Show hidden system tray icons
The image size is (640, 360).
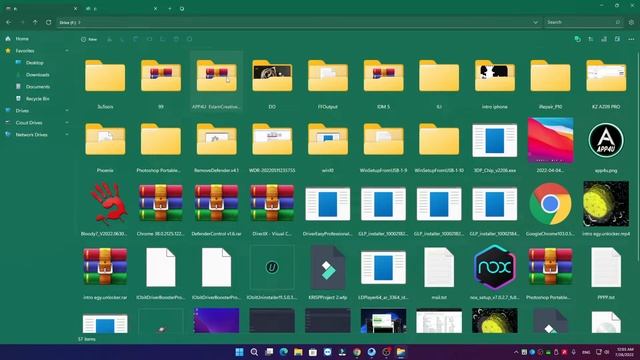[x=516, y=352]
